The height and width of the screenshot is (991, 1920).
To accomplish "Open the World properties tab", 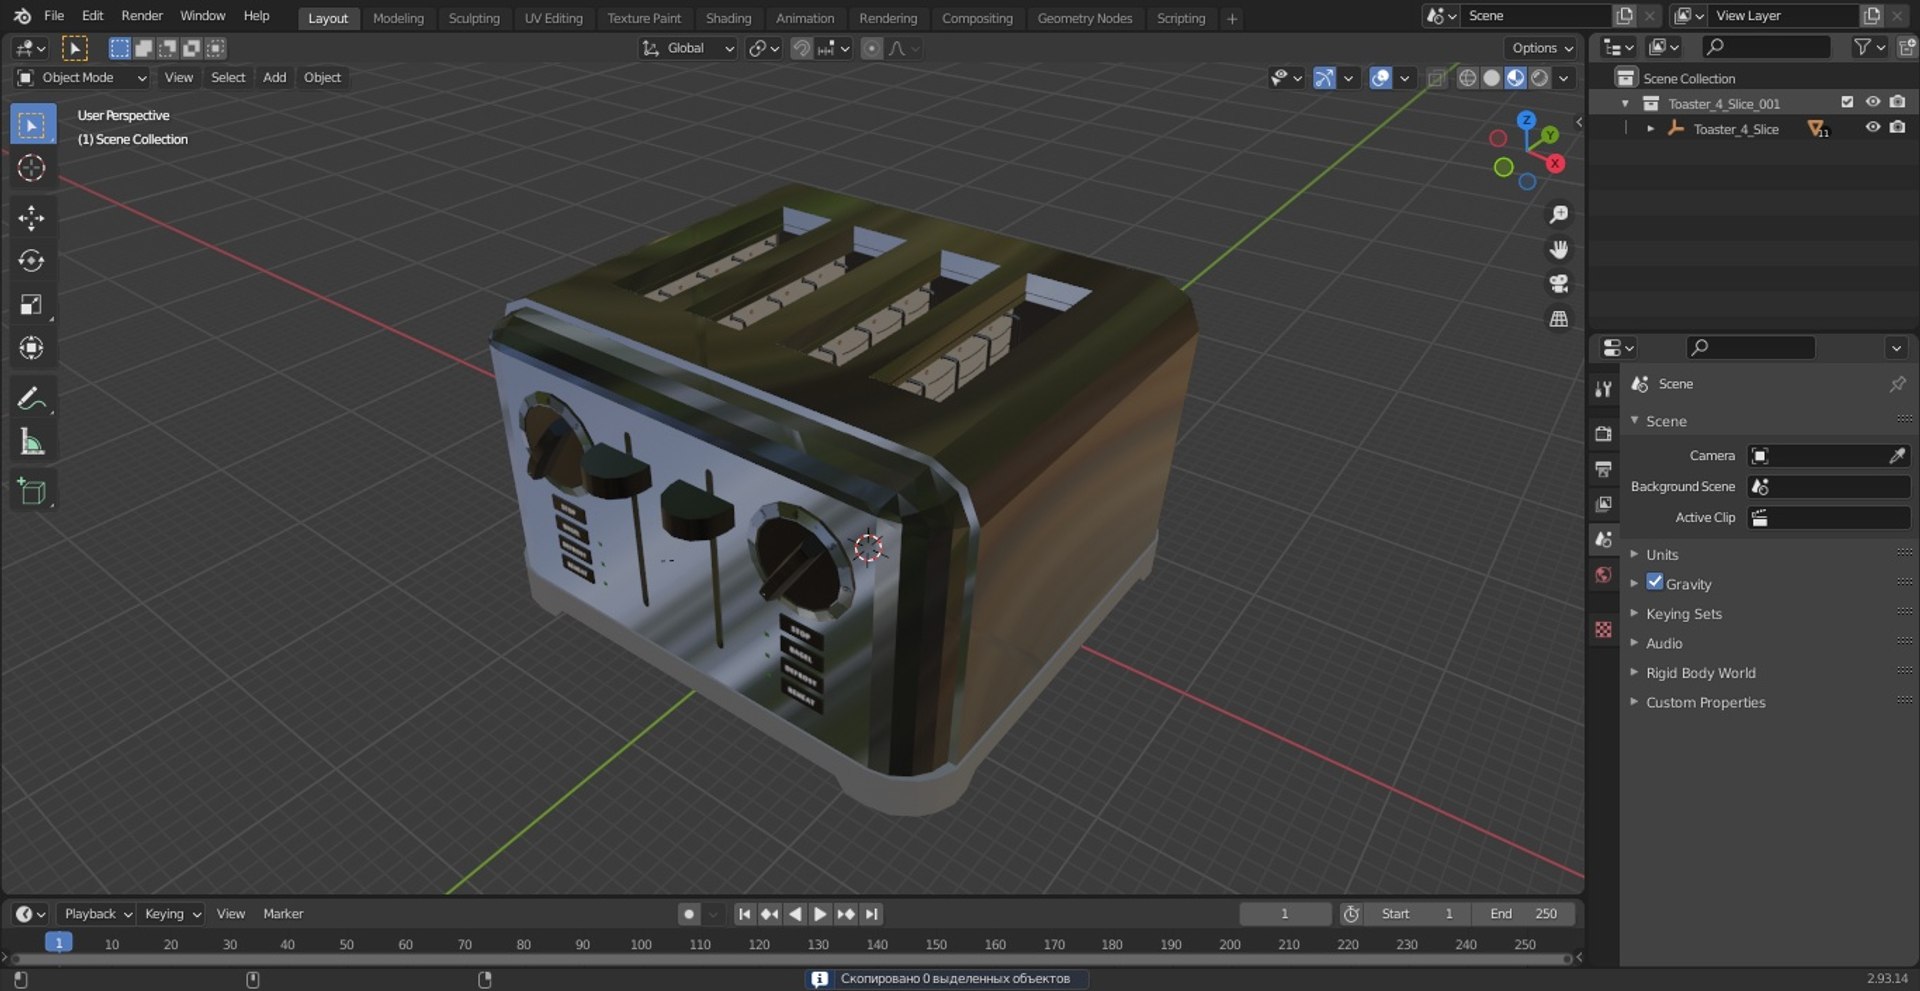I will [1604, 574].
